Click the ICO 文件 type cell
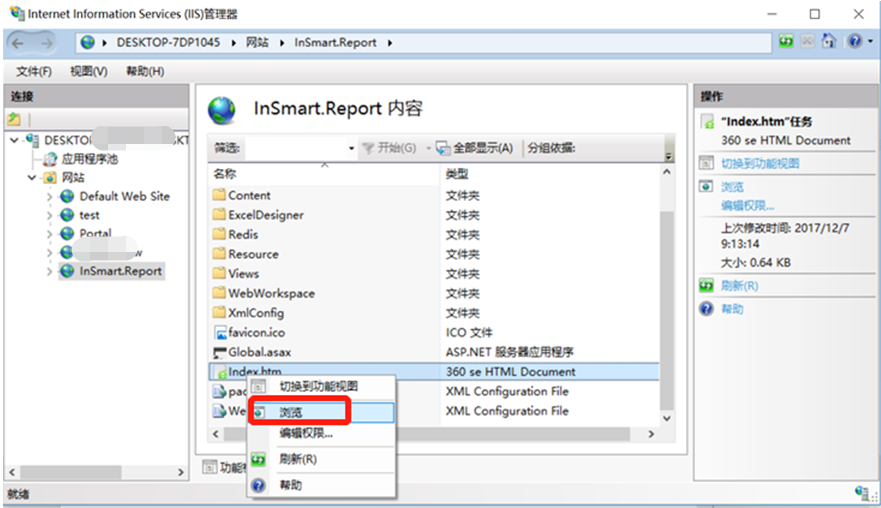This screenshot has width=881, height=508. pos(469,332)
